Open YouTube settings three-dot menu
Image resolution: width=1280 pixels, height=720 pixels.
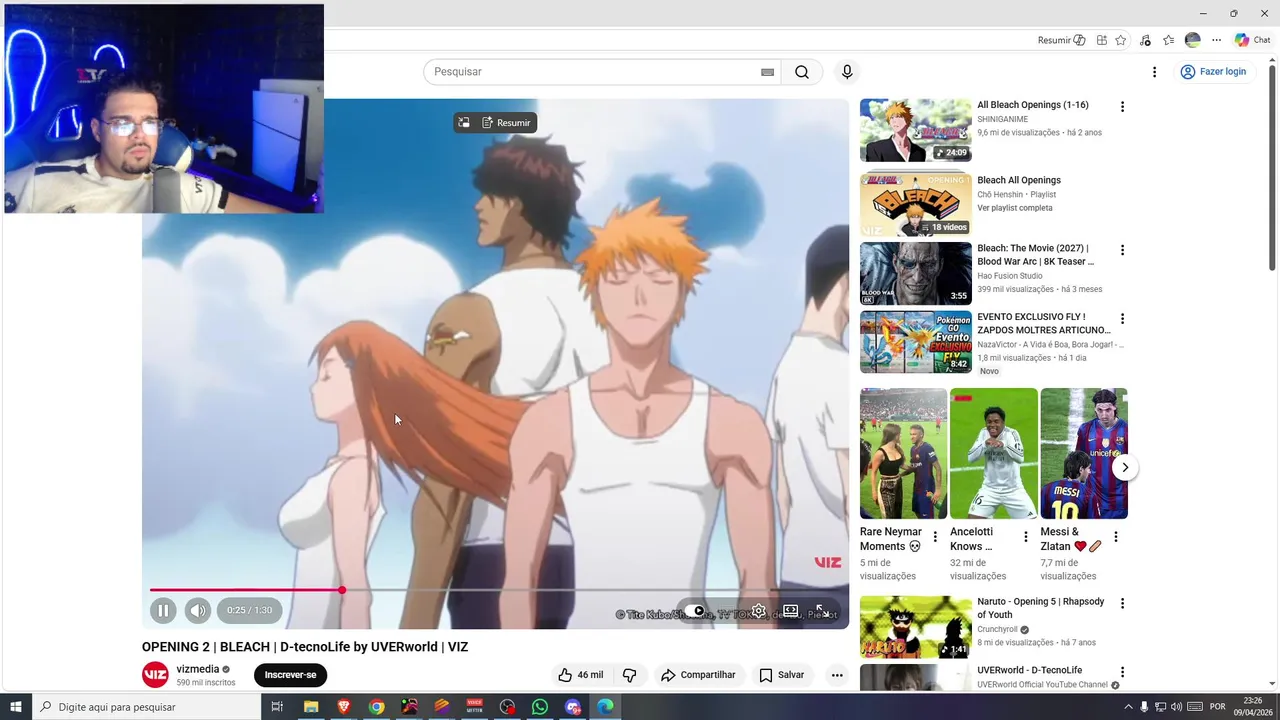1154,72
